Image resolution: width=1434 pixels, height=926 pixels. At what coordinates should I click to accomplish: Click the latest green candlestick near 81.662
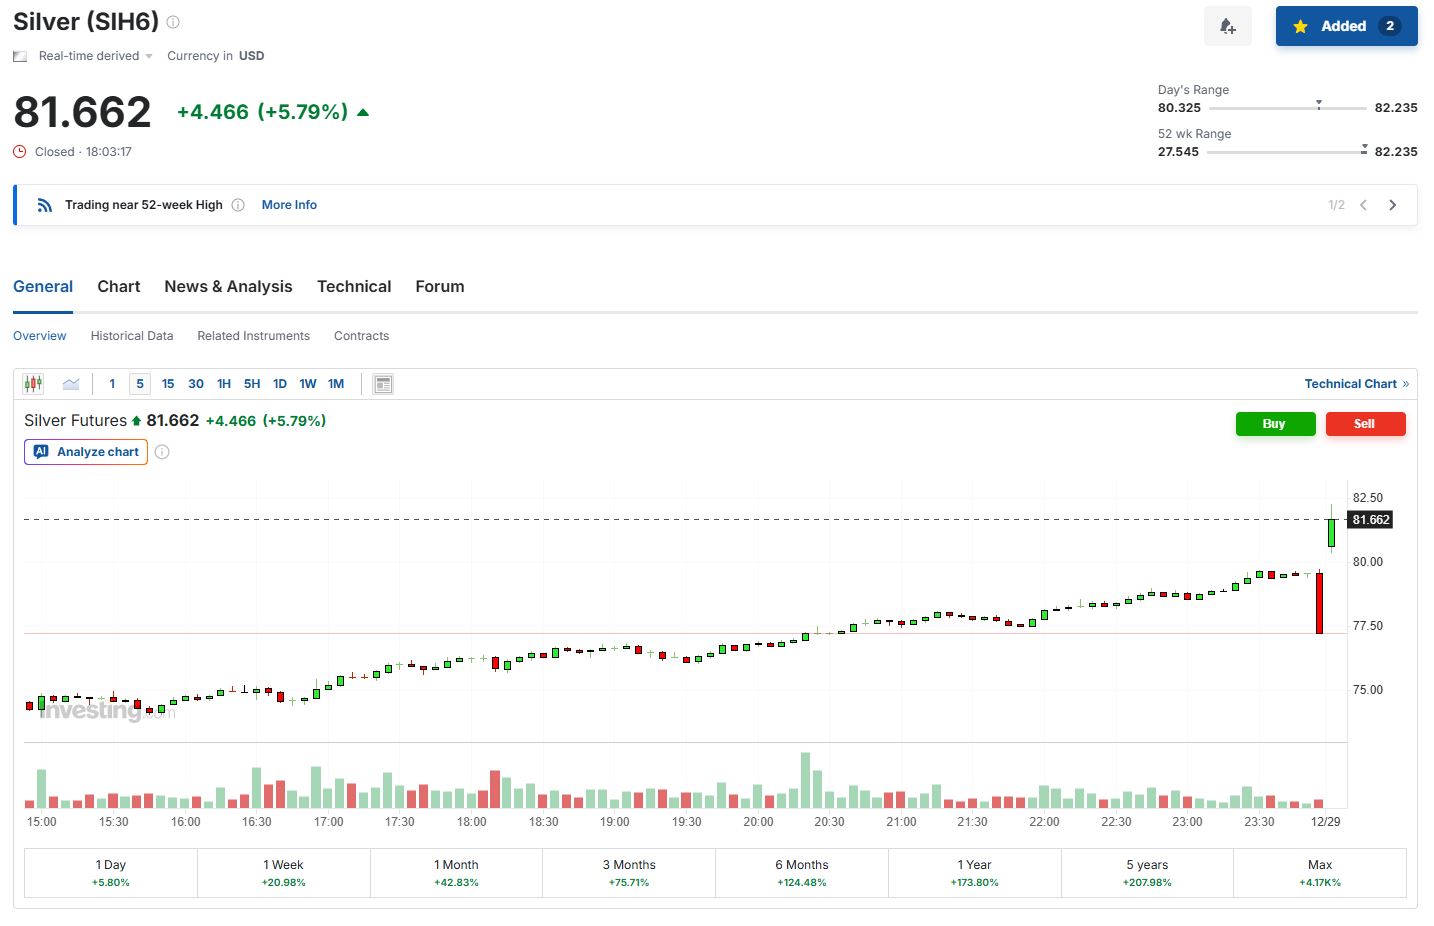click(x=1331, y=532)
